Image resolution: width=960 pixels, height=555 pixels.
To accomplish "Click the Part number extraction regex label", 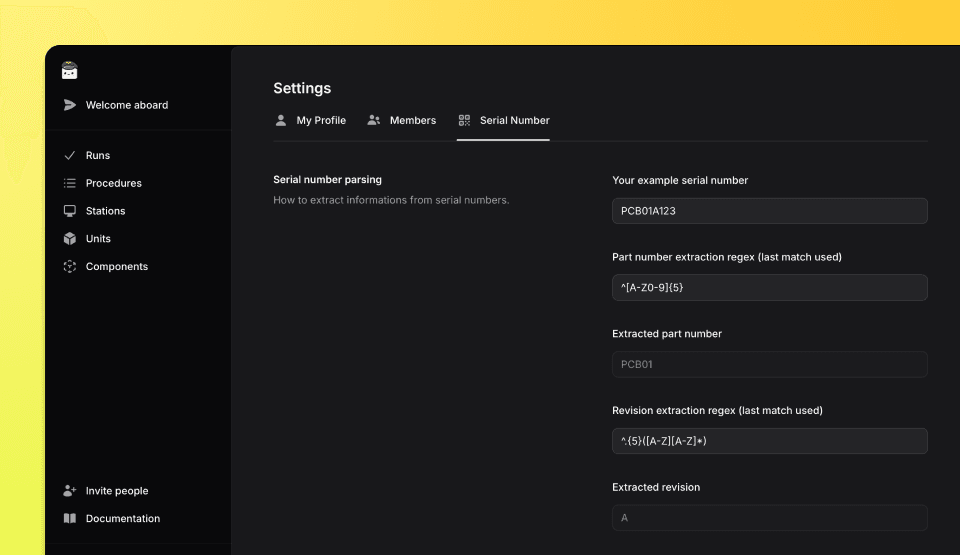I will point(727,257).
